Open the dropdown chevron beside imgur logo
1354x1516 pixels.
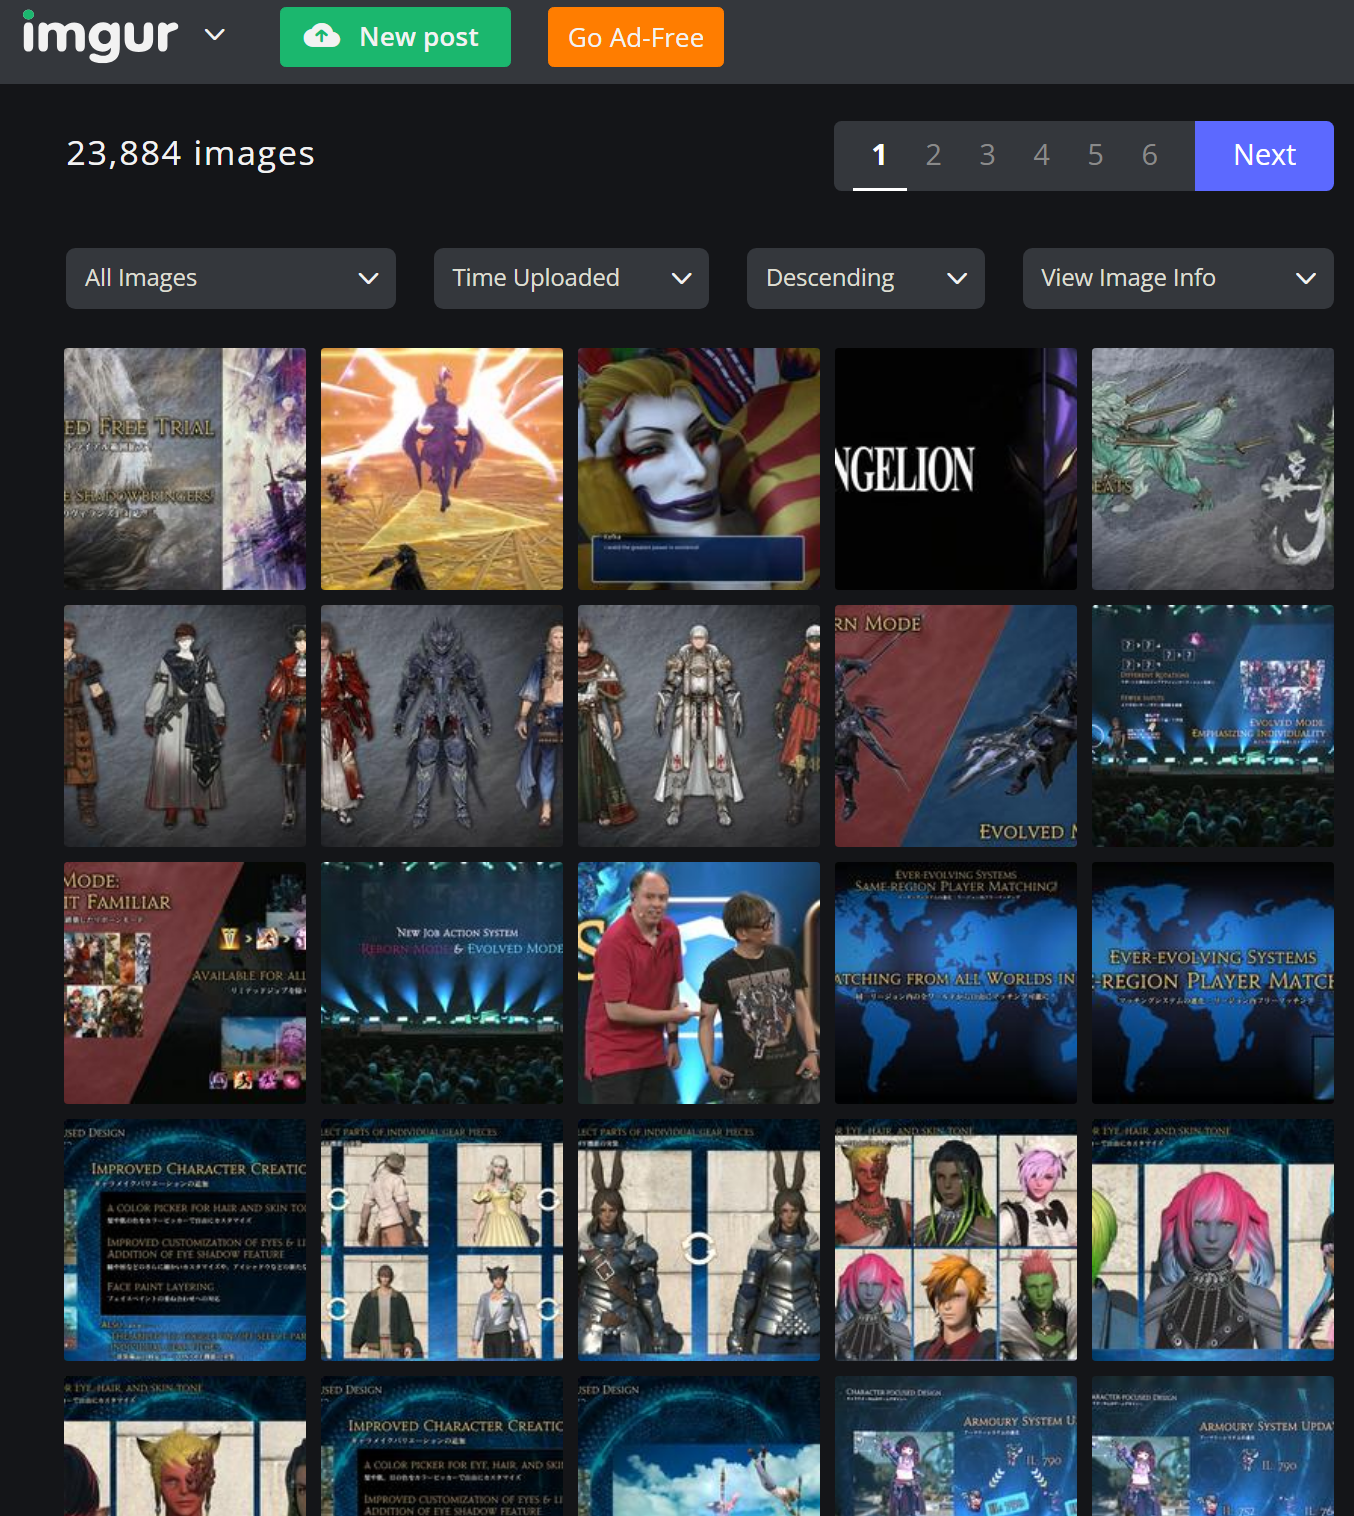(214, 36)
